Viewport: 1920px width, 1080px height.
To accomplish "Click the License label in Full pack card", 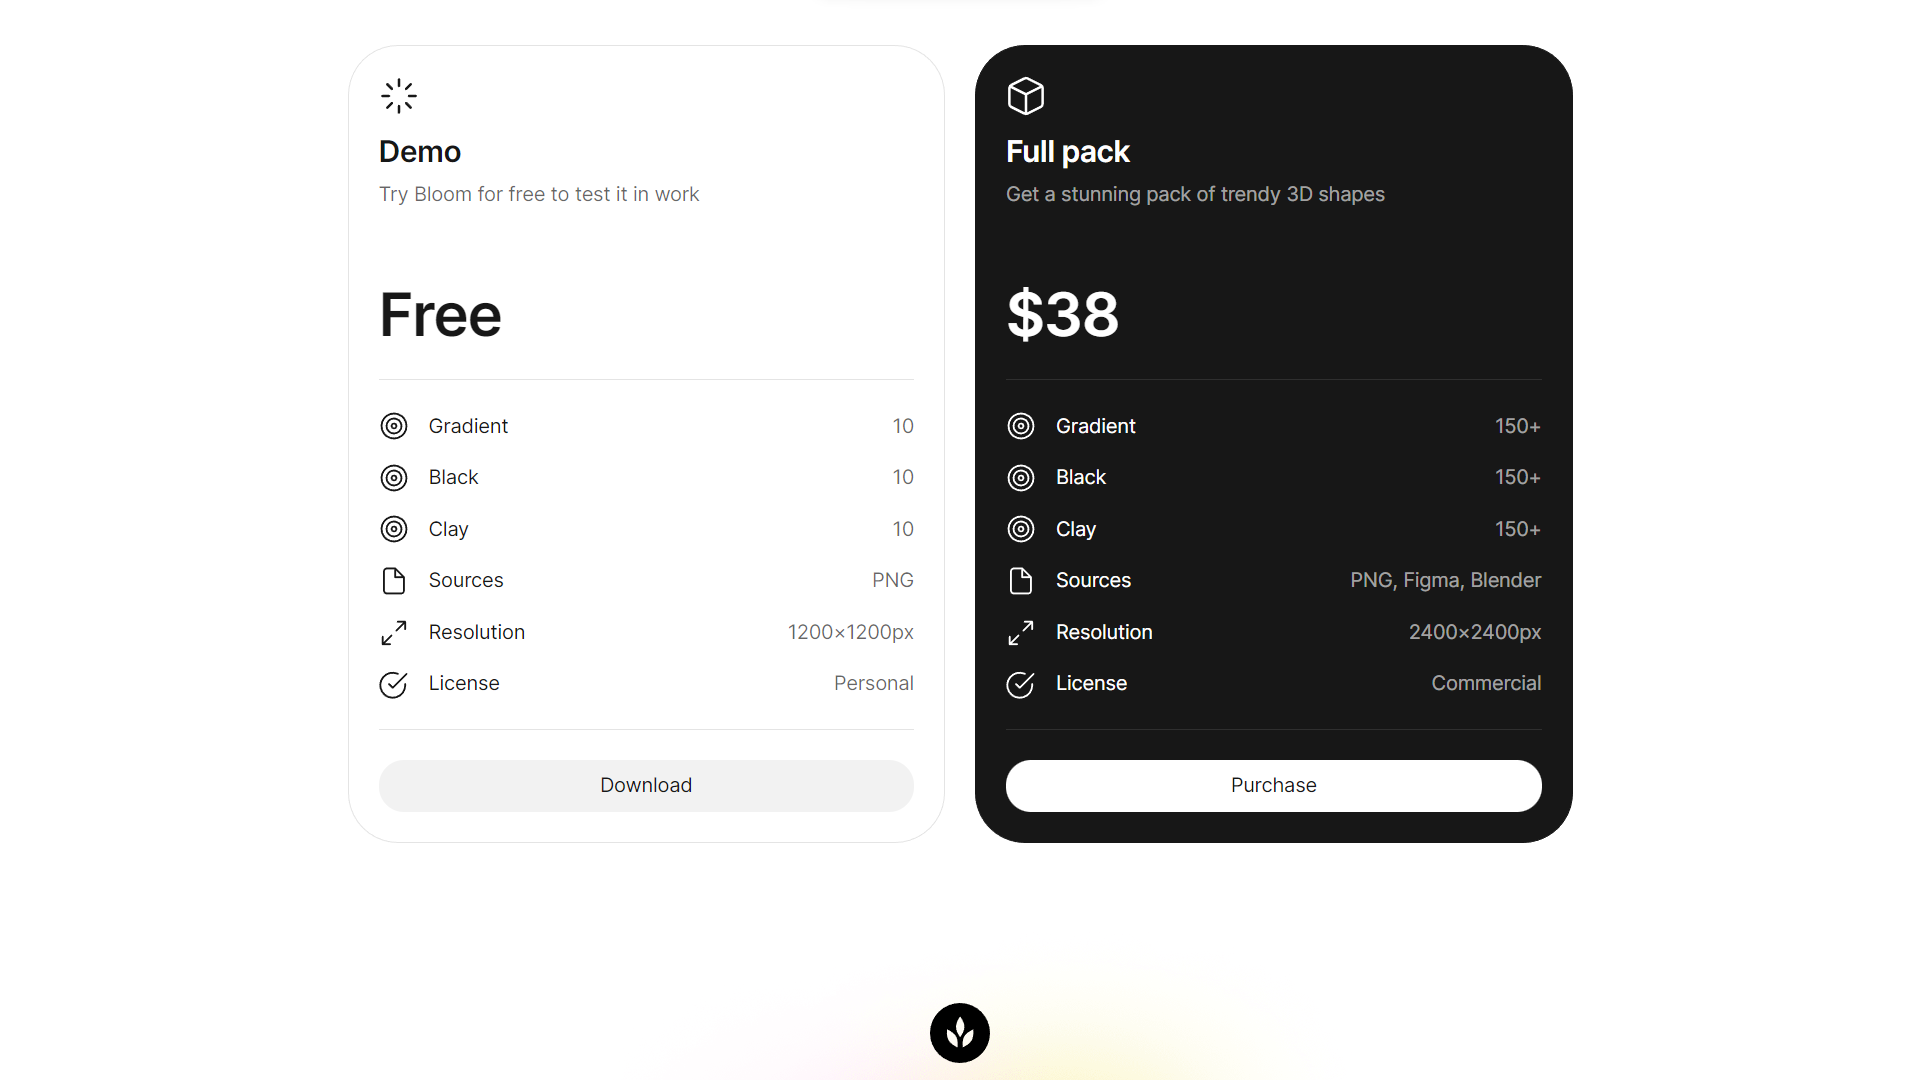I will pos(1091,683).
